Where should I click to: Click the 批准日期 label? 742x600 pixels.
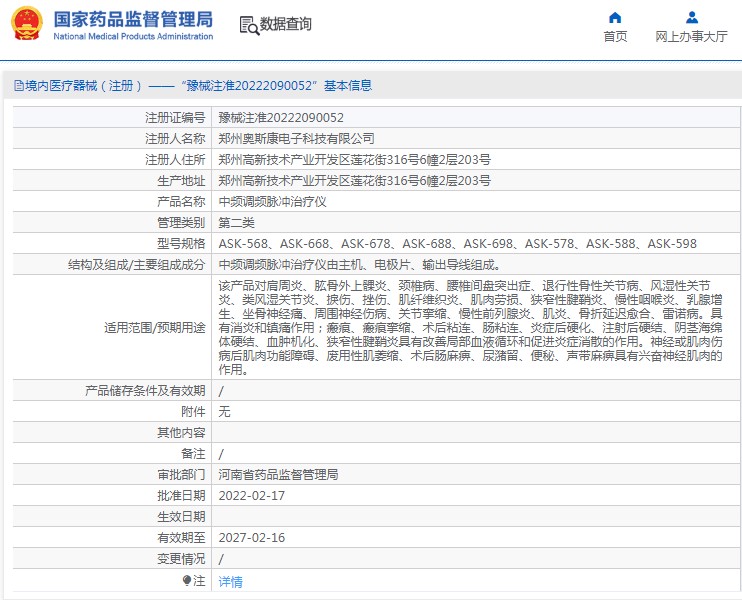(x=181, y=496)
